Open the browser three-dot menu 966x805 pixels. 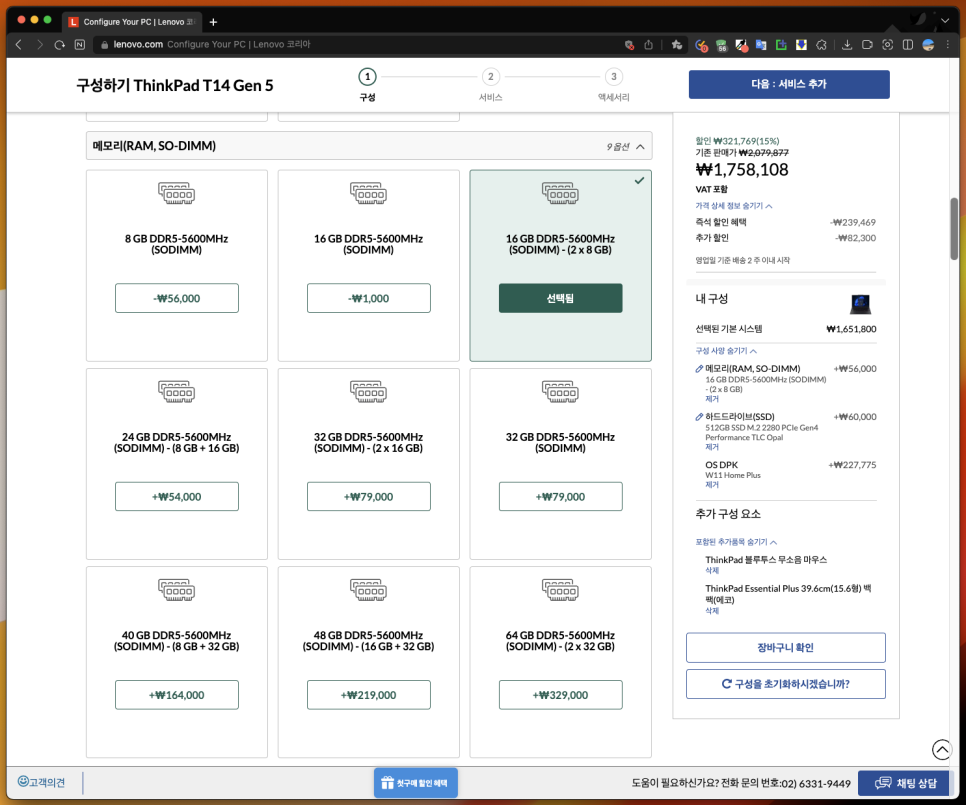(948, 44)
